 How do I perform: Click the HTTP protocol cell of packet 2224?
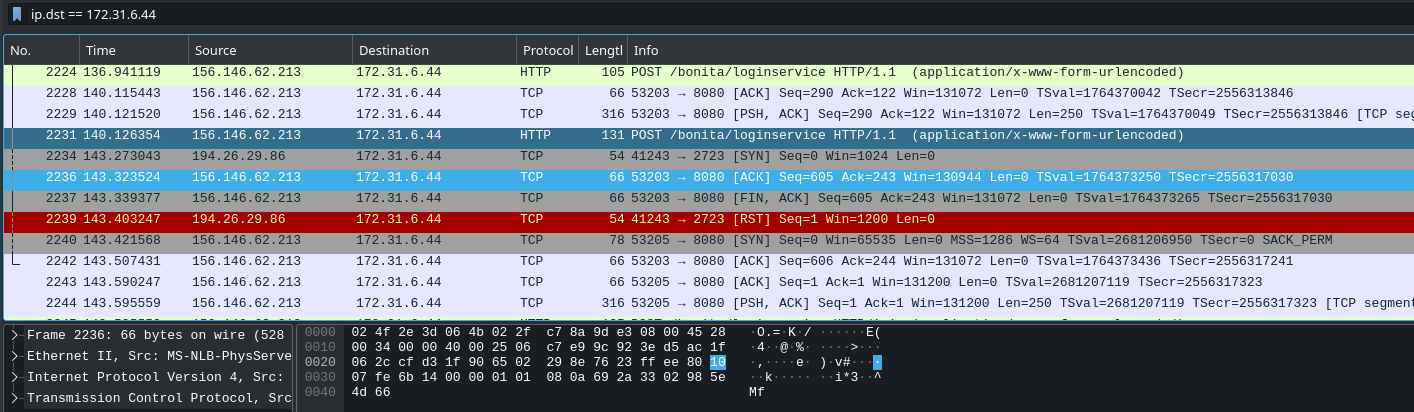[x=536, y=72]
